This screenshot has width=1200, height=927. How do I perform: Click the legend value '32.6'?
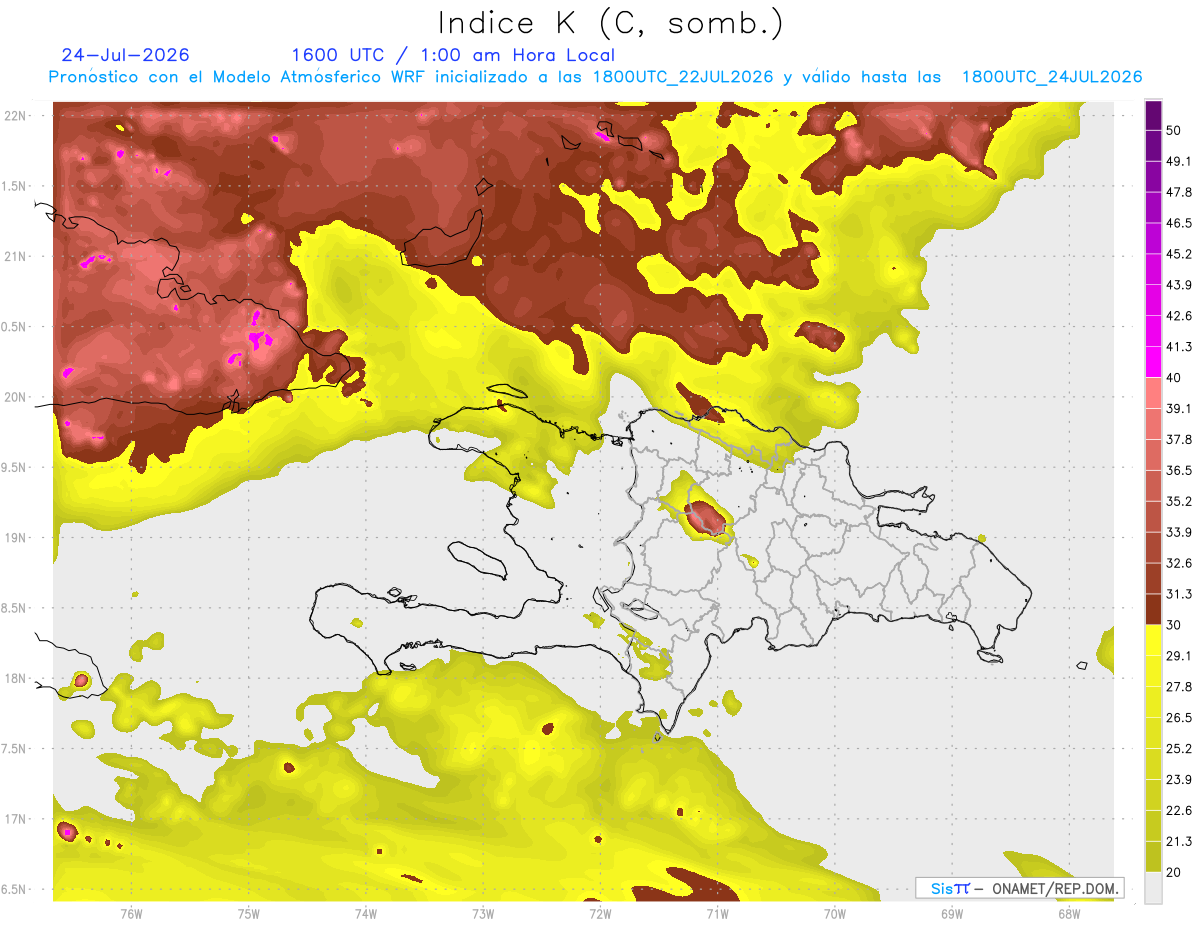tap(1179, 563)
